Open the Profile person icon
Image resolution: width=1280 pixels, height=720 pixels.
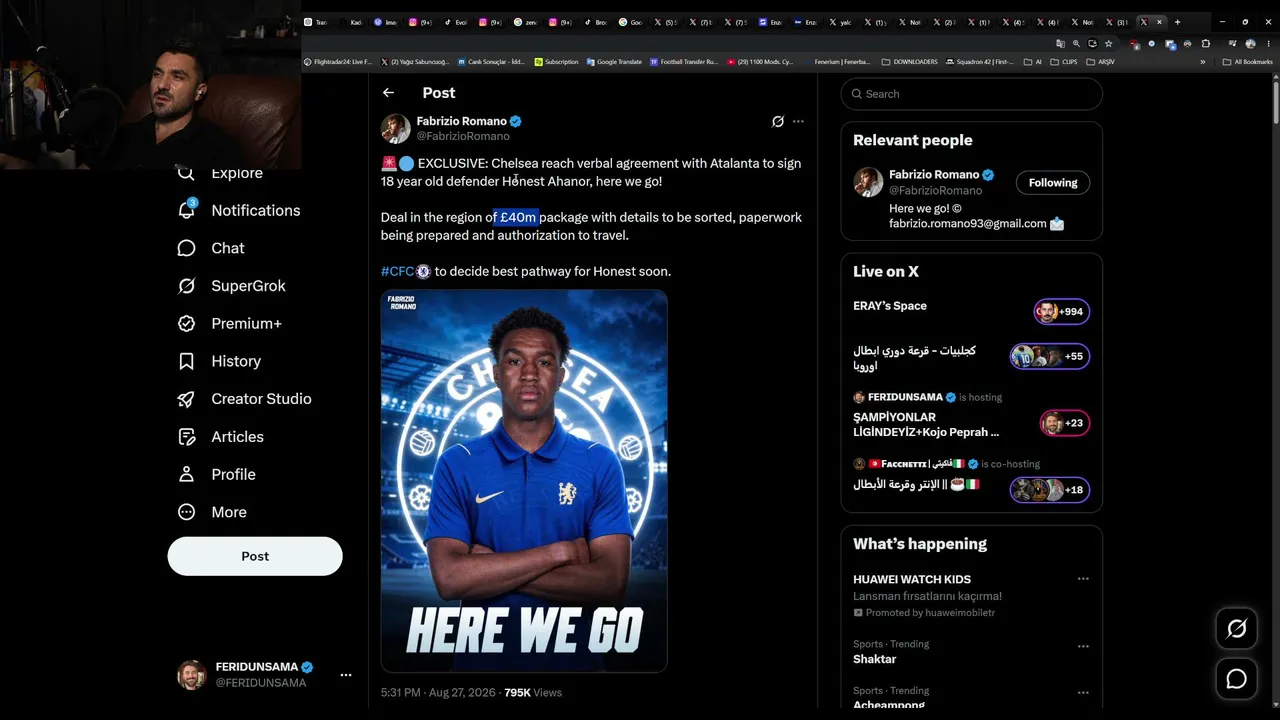point(186,474)
